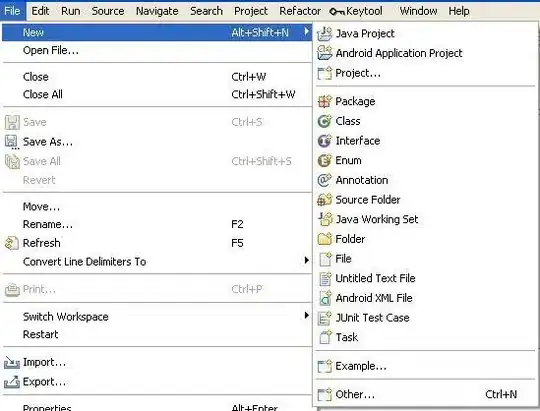Viewport: 540px width, 411px height.
Task: Click the Import icon
Action: pyautogui.click(x=12, y=362)
